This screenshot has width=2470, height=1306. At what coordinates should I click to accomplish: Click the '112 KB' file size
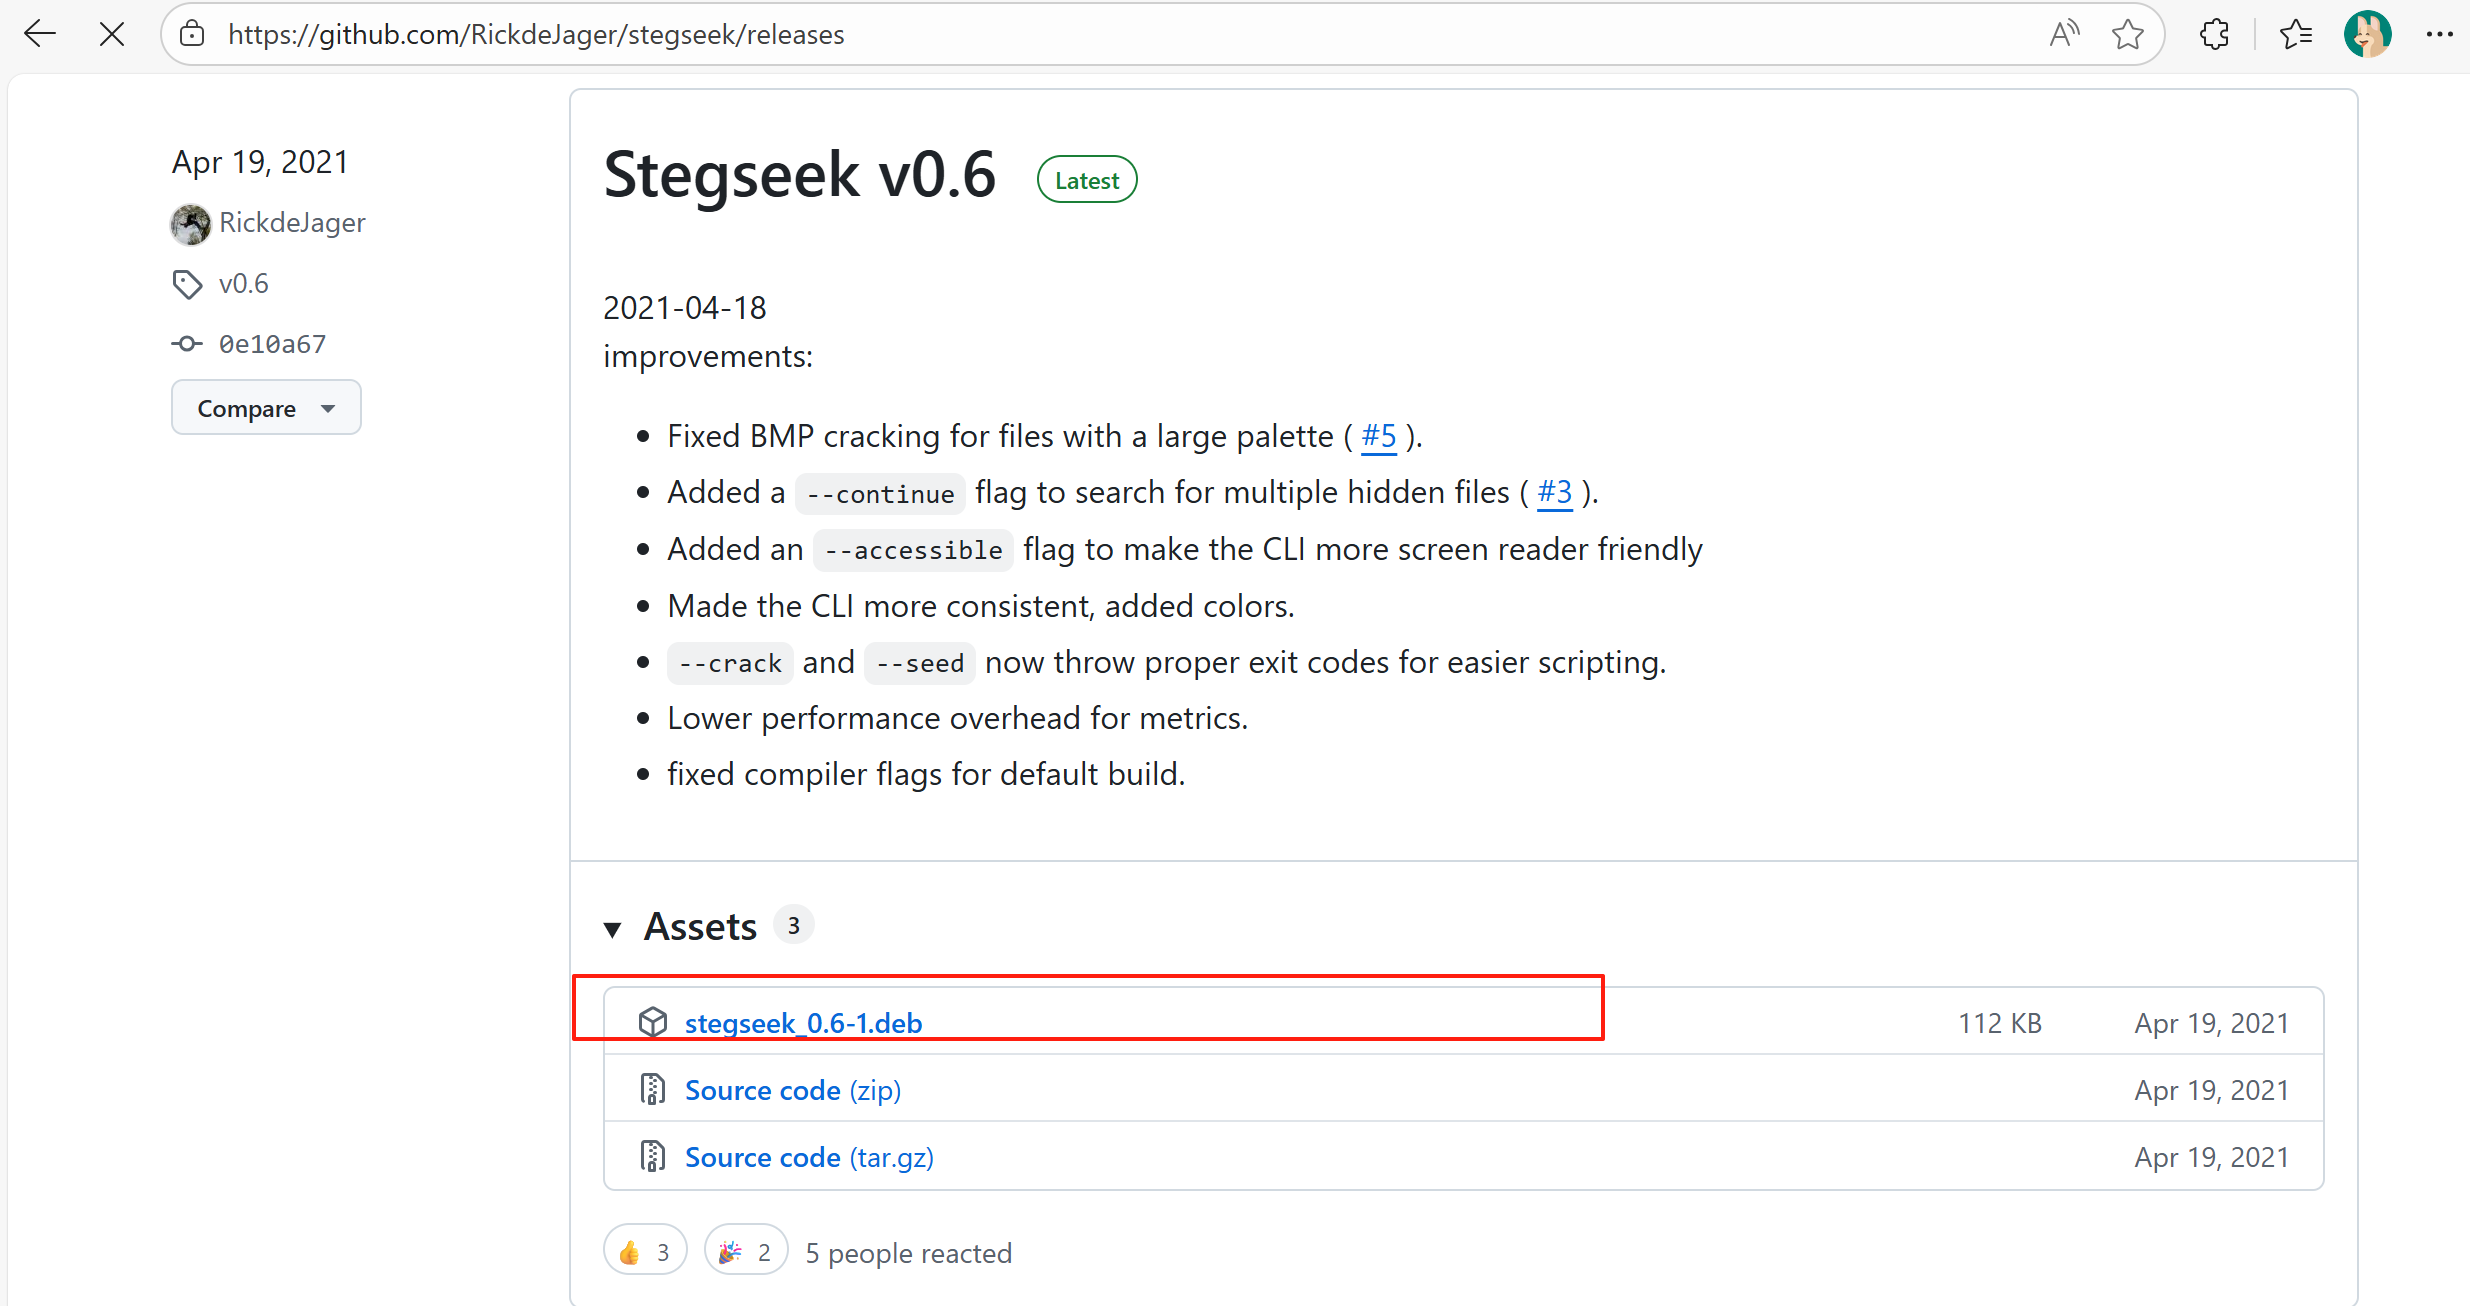2000,1023
